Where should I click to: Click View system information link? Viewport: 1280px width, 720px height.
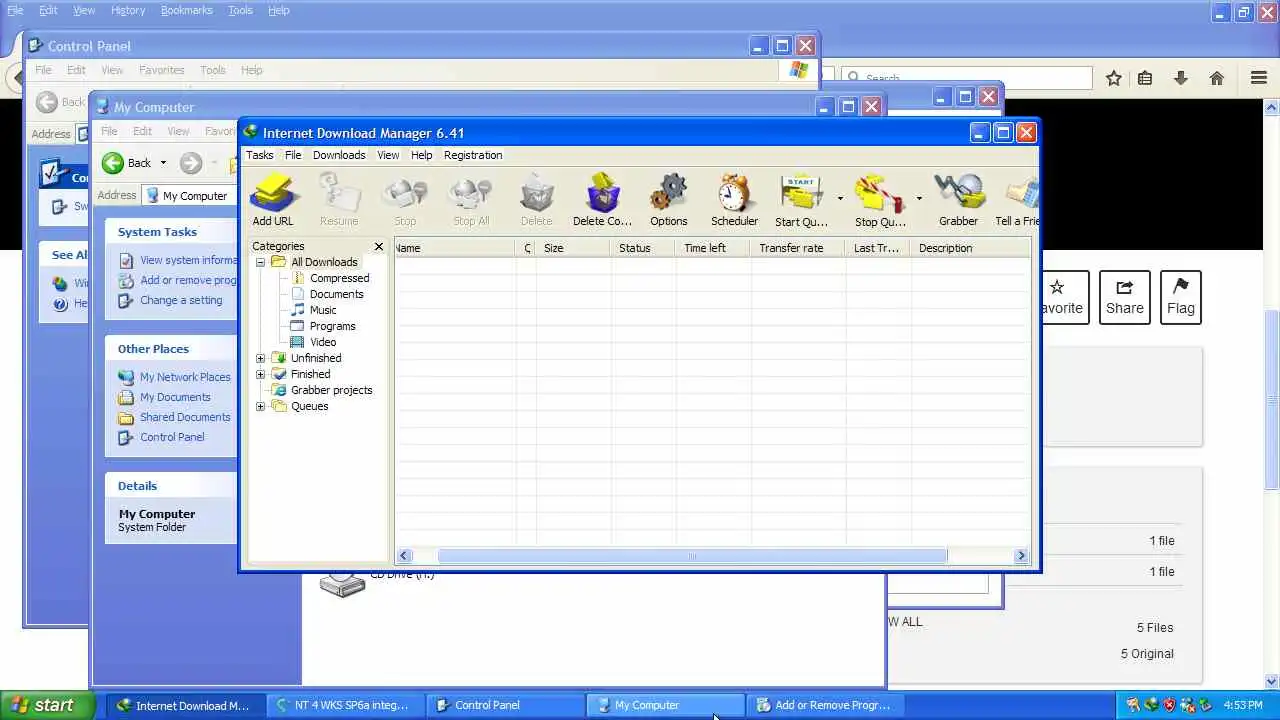[188, 260]
